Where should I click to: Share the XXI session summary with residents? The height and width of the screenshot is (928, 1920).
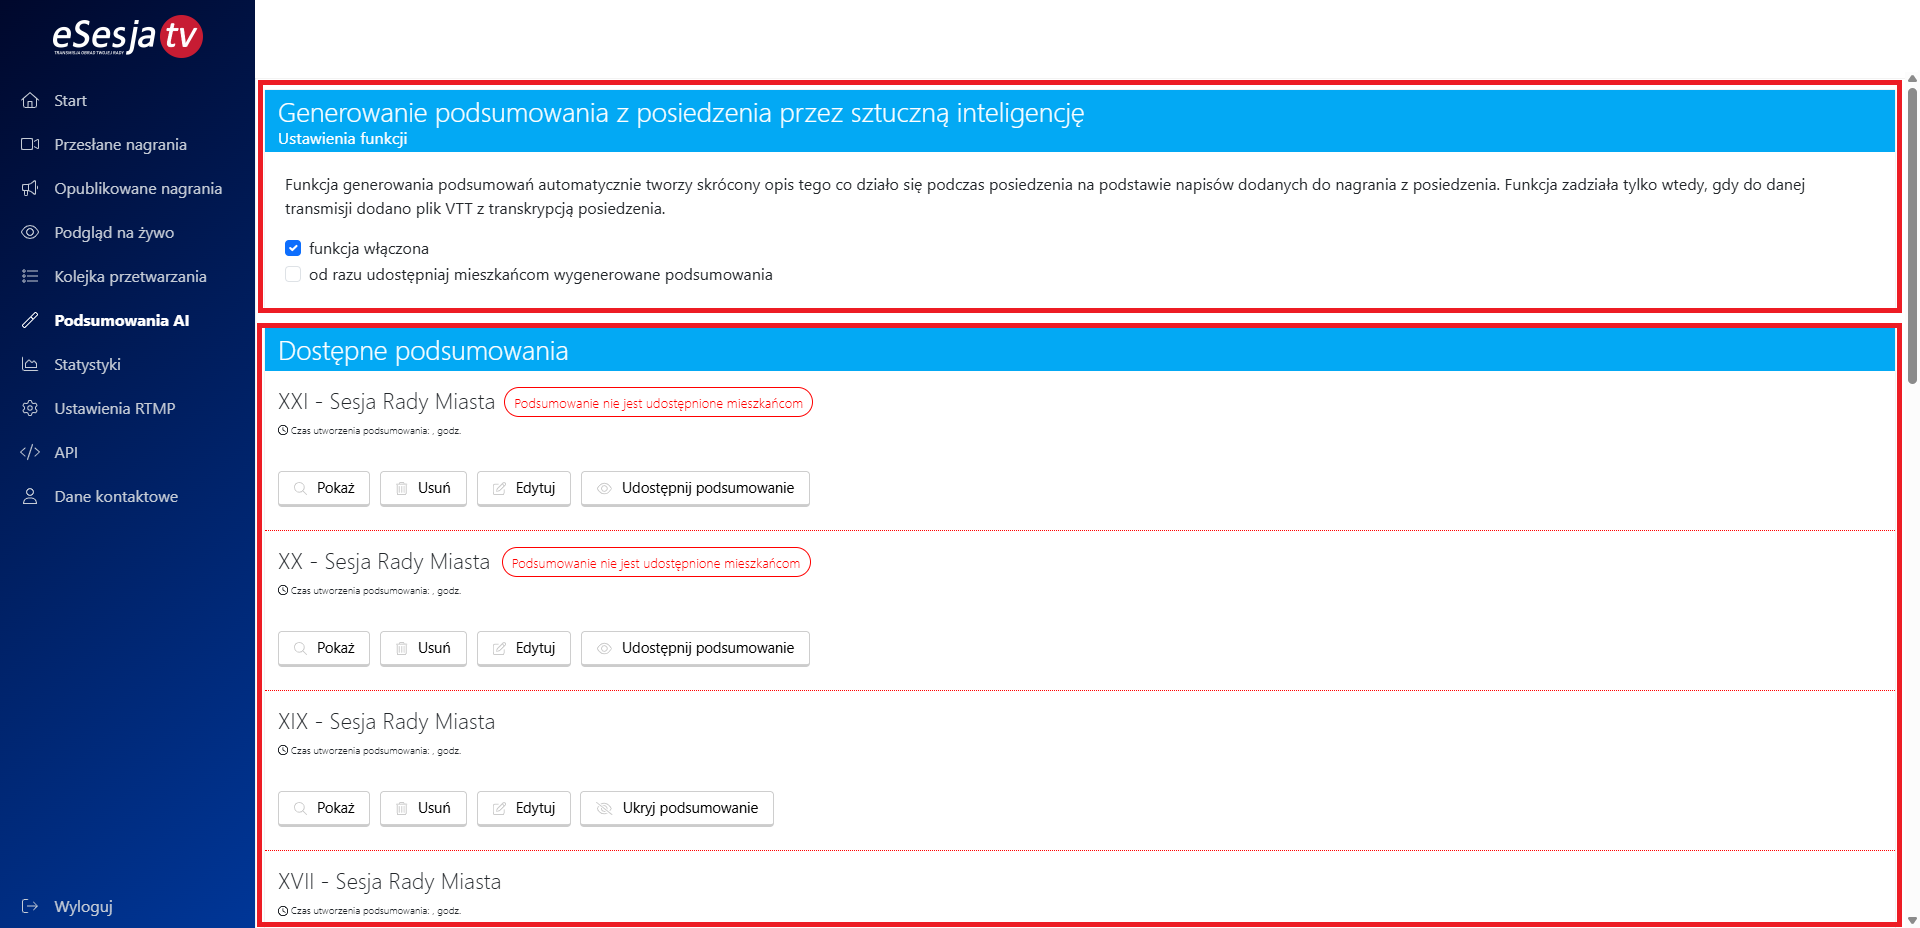(x=695, y=488)
